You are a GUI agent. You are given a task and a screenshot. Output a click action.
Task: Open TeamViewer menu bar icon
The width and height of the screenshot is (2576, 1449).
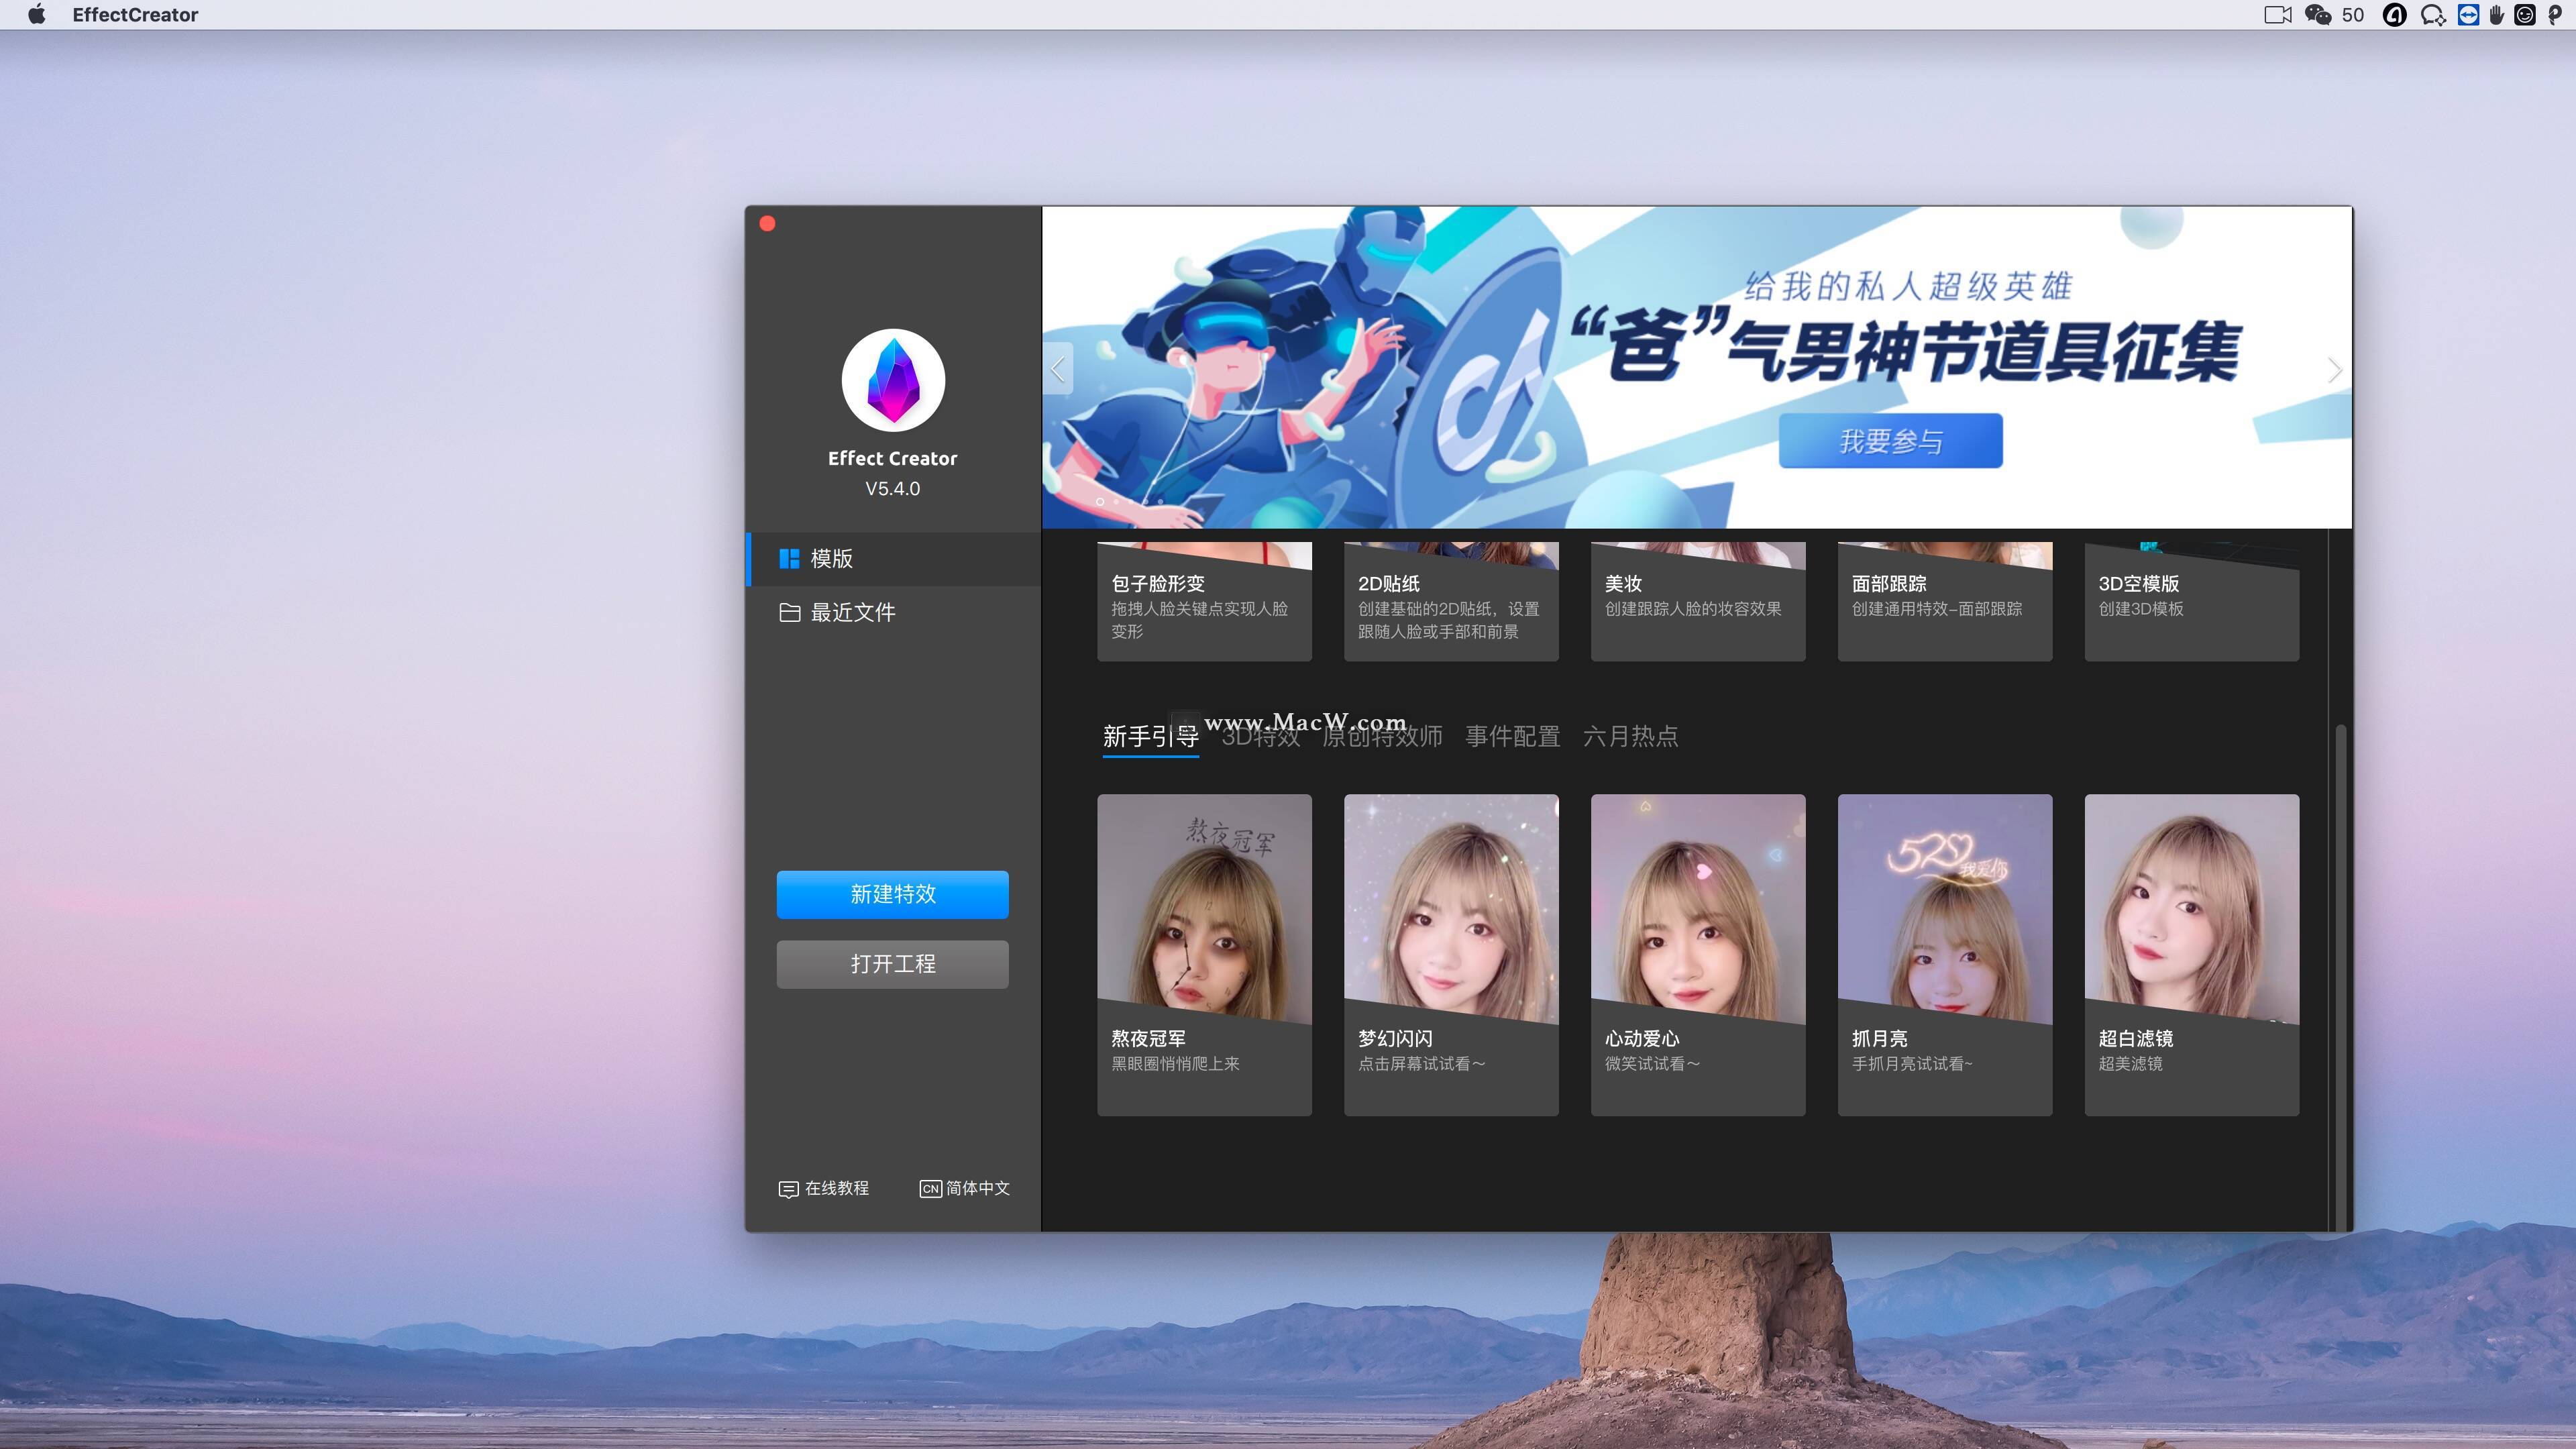pos(2468,14)
